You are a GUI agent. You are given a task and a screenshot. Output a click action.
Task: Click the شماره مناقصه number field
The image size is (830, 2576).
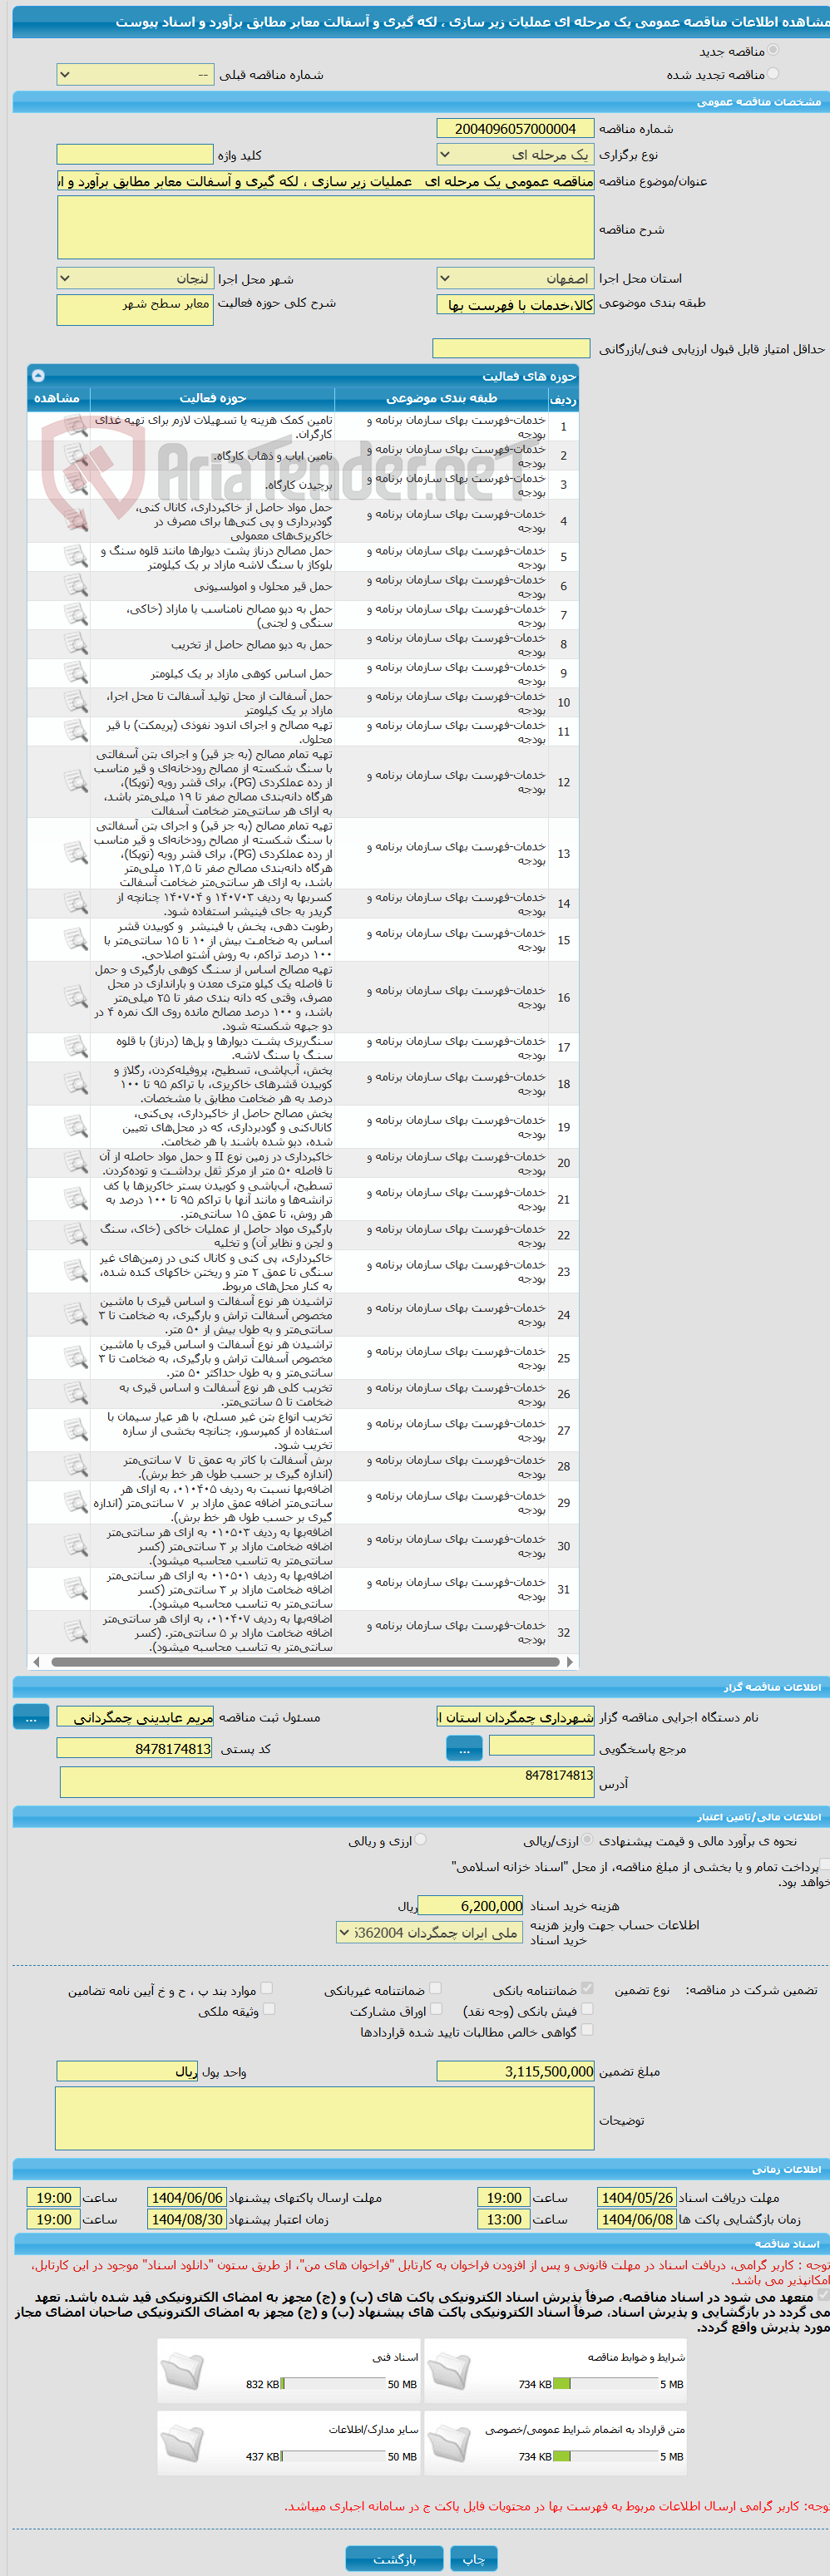coord(515,129)
